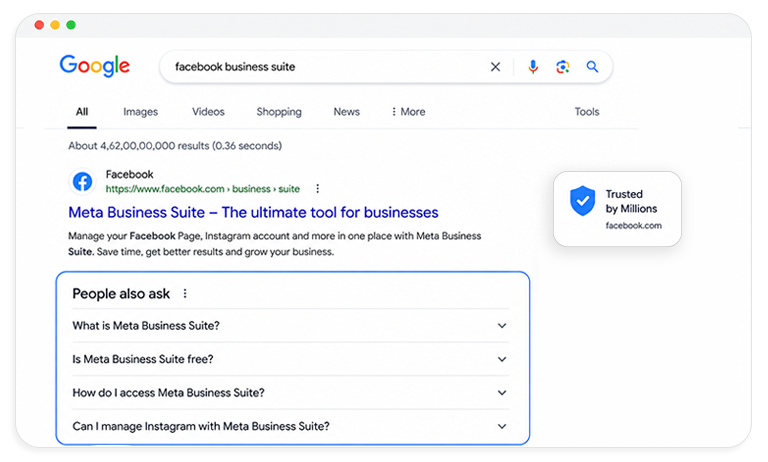
Task: Click the result snippet description text
Action: click(274, 243)
